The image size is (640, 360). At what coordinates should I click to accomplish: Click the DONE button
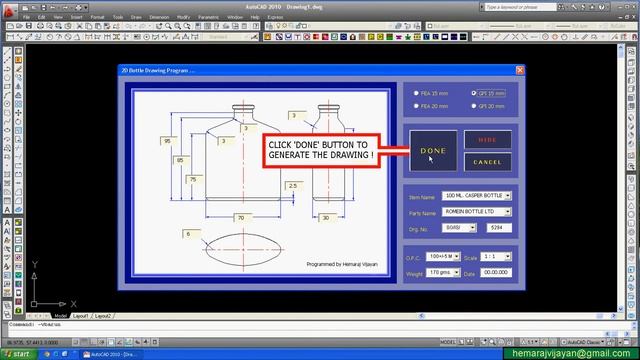point(433,151)
